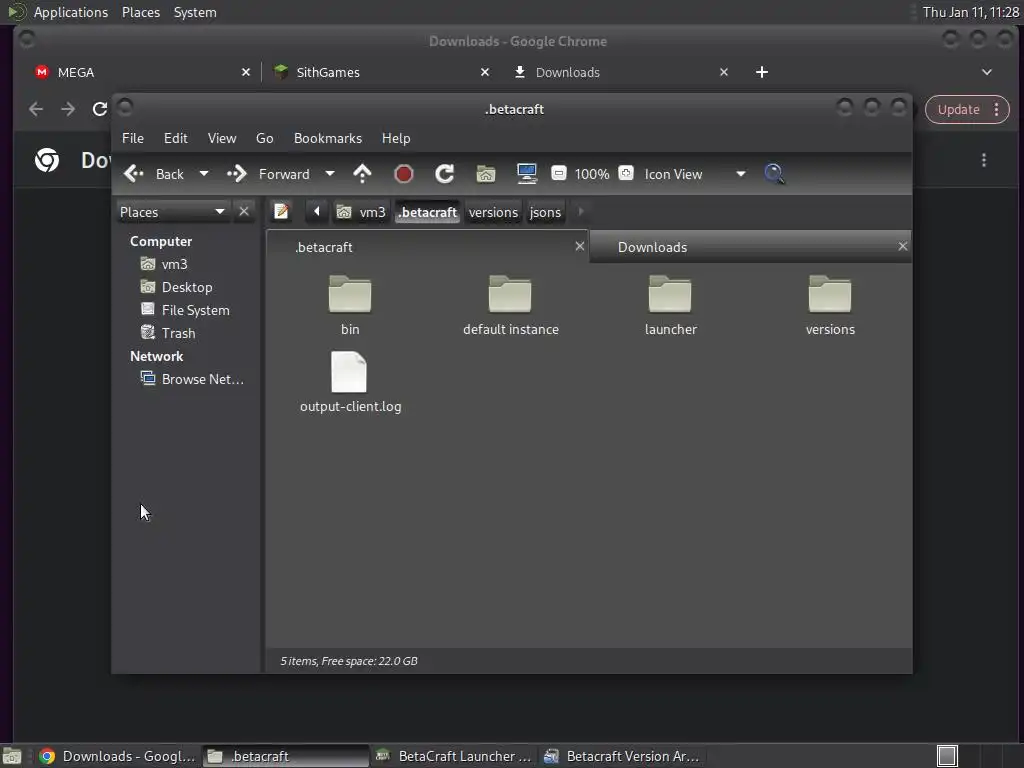Viewport: 1024px width, 768px height.
Task: Open the Help menu
Action: (396, 138)
